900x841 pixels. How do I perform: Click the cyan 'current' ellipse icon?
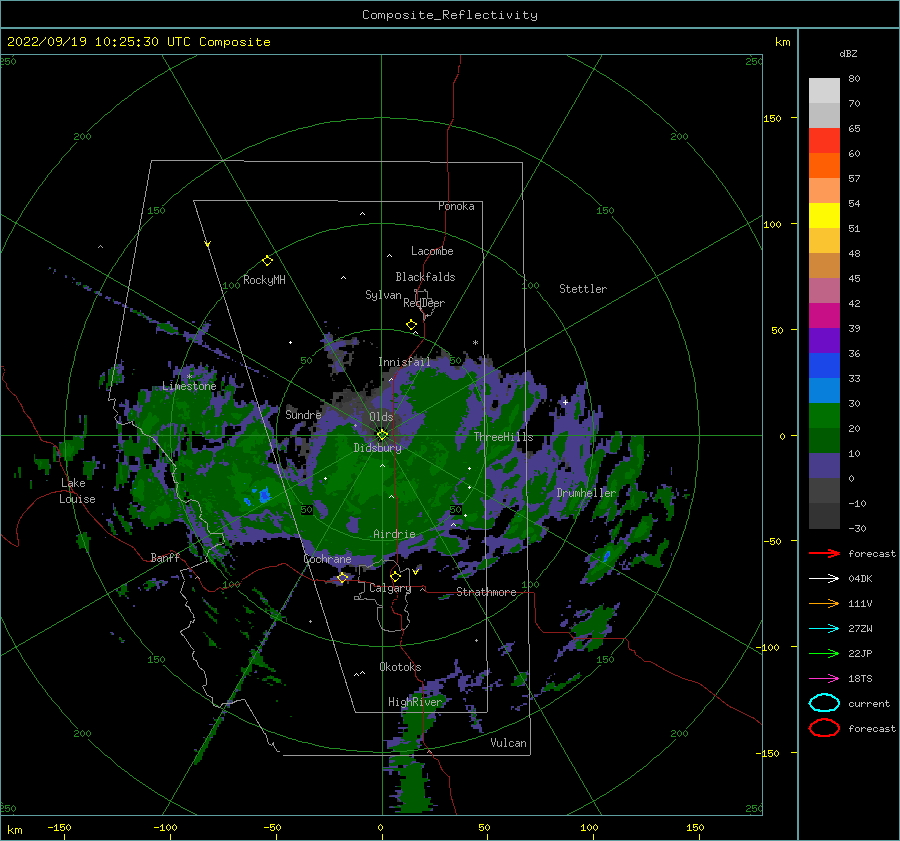[824, 703]
